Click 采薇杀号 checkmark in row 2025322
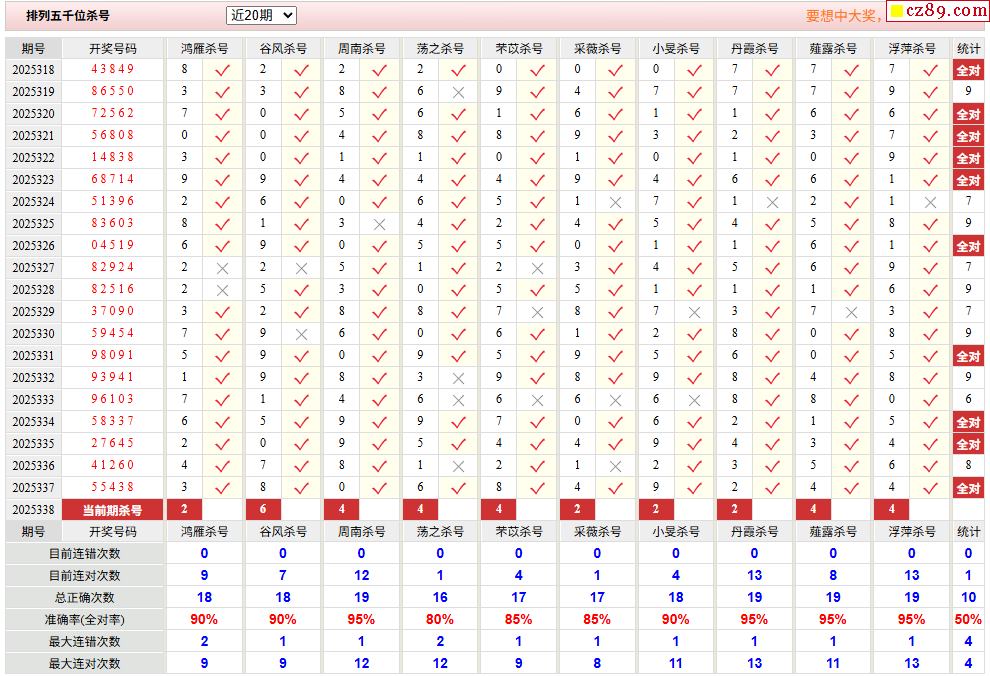The height and width of the screenshot is (676, 990). (616, 158)
